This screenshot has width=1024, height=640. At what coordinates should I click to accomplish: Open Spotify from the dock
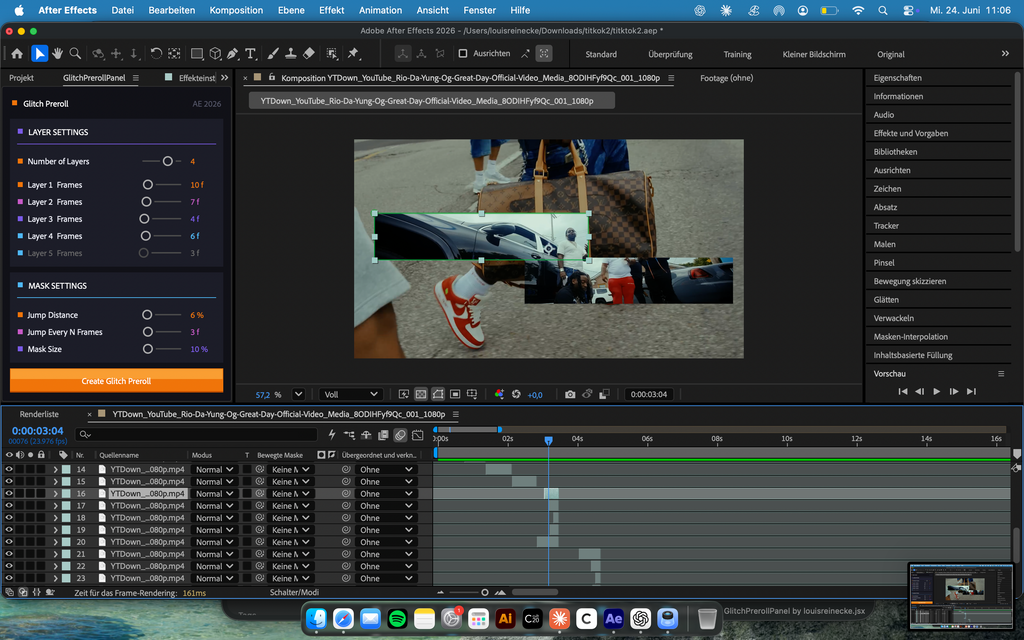[397, 618]
